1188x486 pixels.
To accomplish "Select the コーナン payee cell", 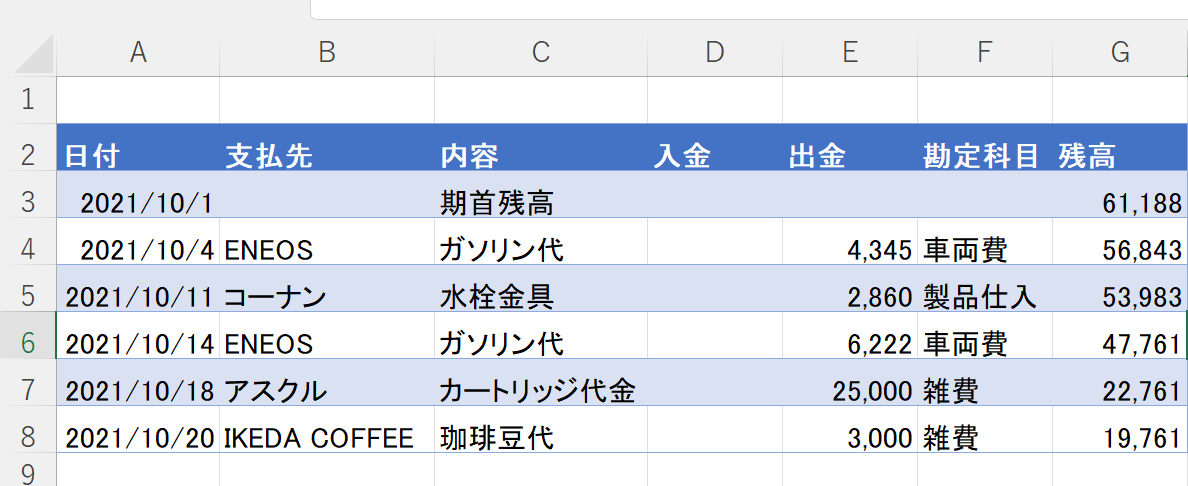I will pyautogui.click(x=326, y=296).
